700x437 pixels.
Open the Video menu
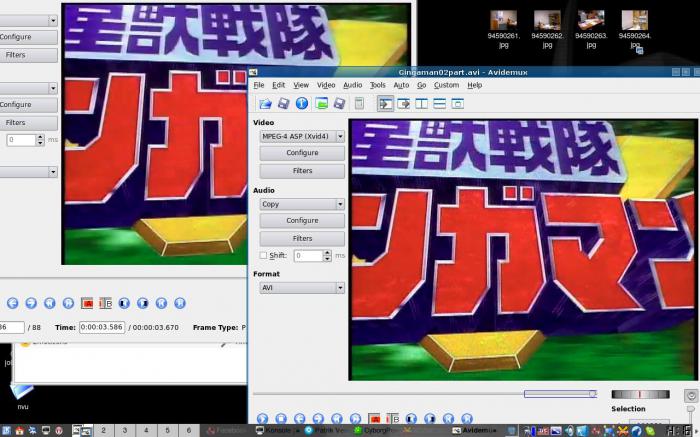[x=326, y=85]
